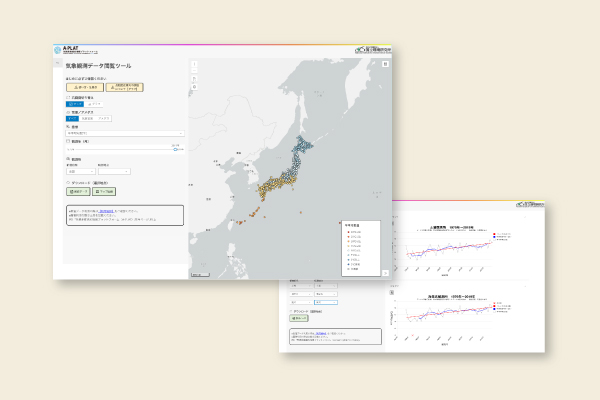The height and width of the screenshot is (400, 600).
Task: Click the green マップ画像 download button
Action: [104, 191]
